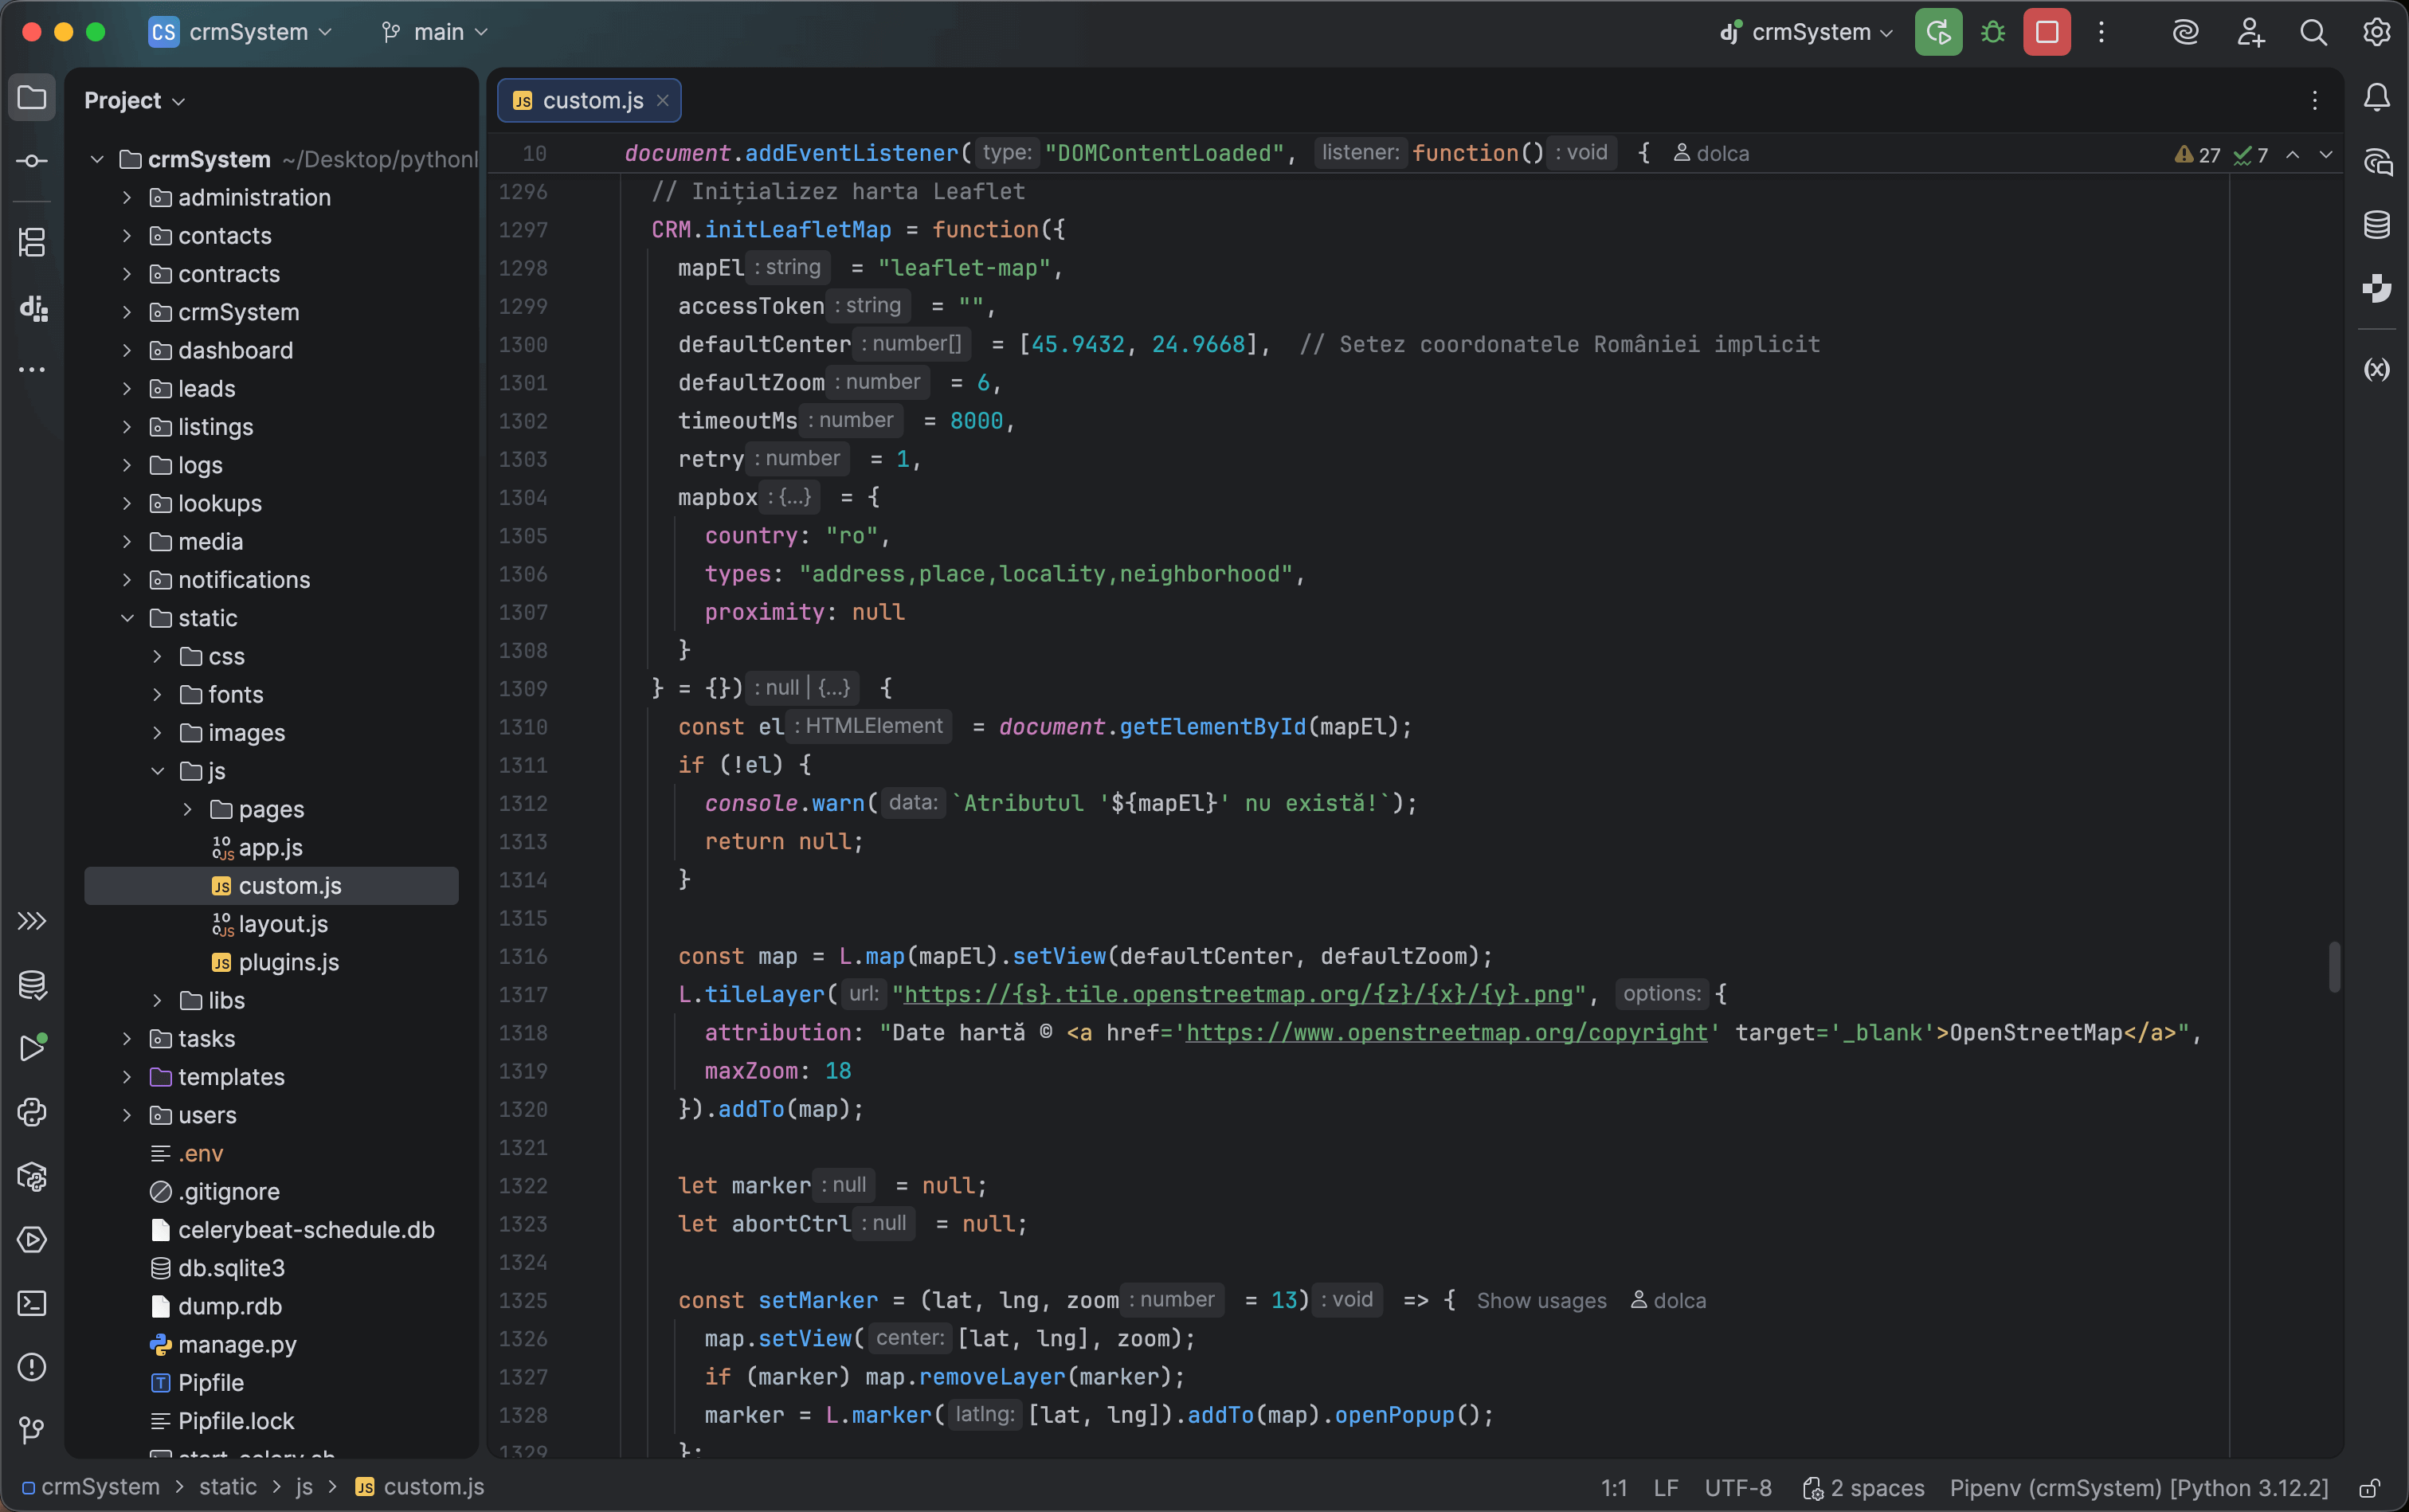Follow the openstreetmap.org copyright link

tap(1447, 1033)
